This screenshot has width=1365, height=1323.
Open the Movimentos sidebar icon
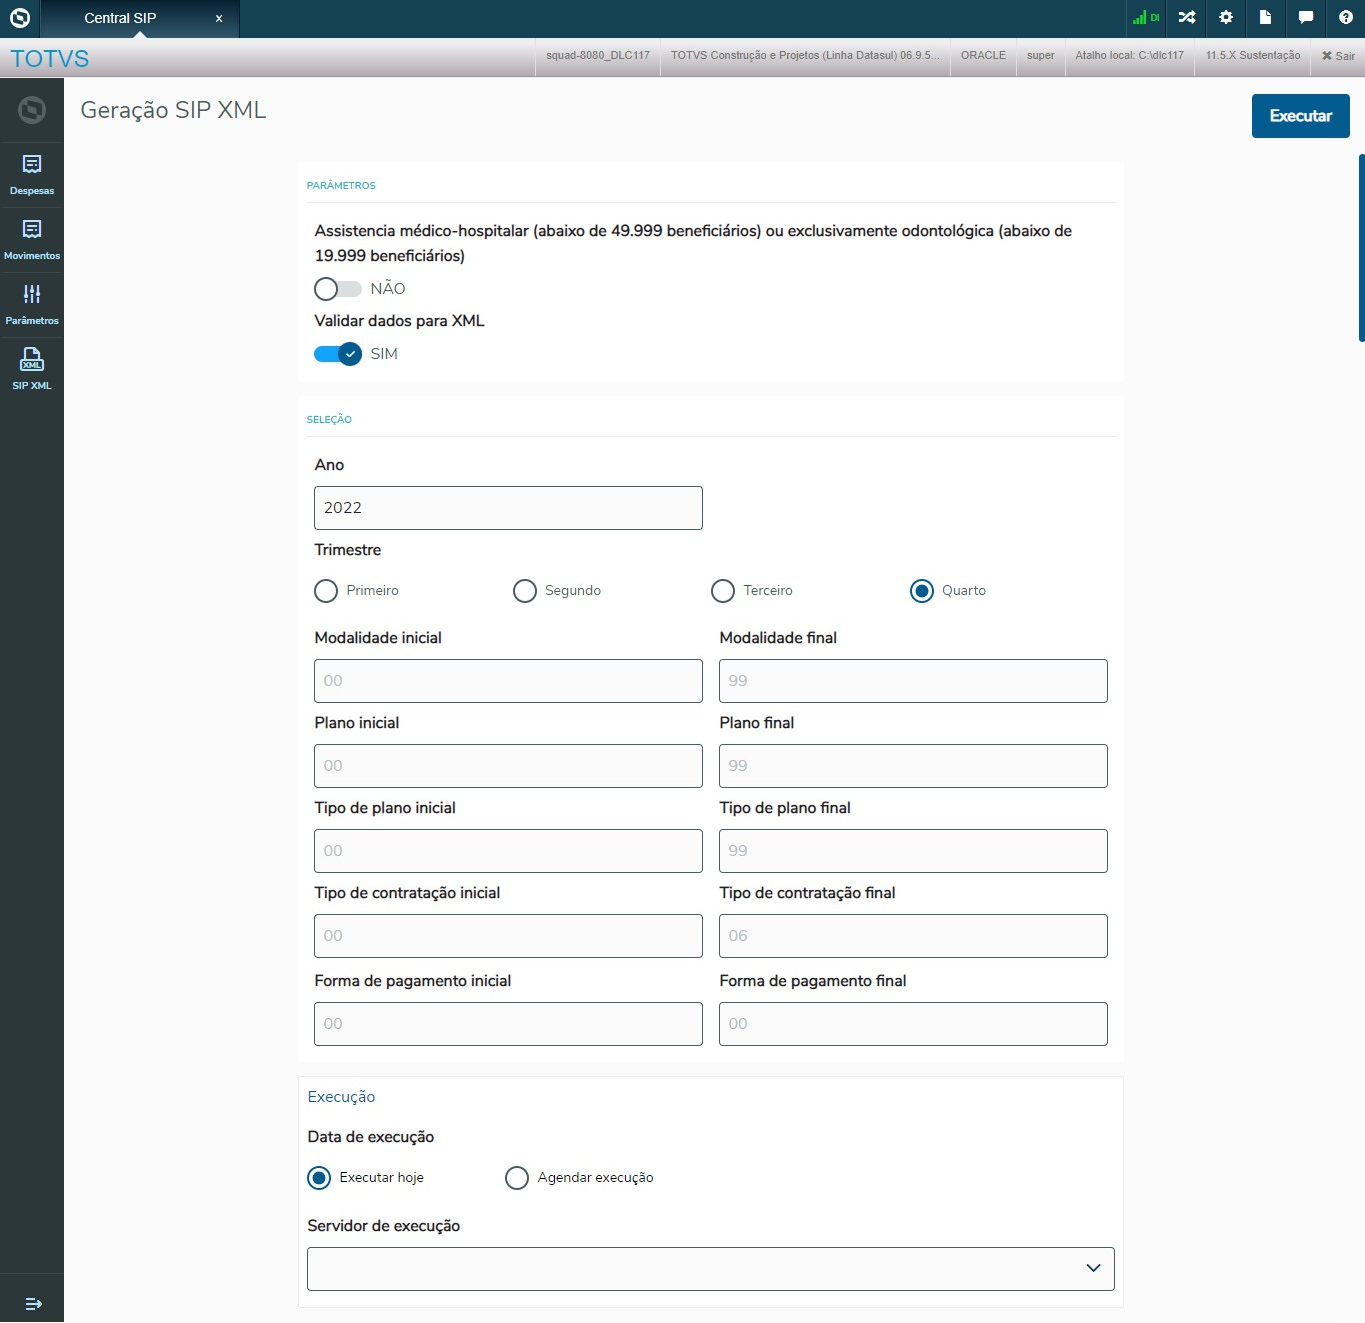click(x=32, y=240)
